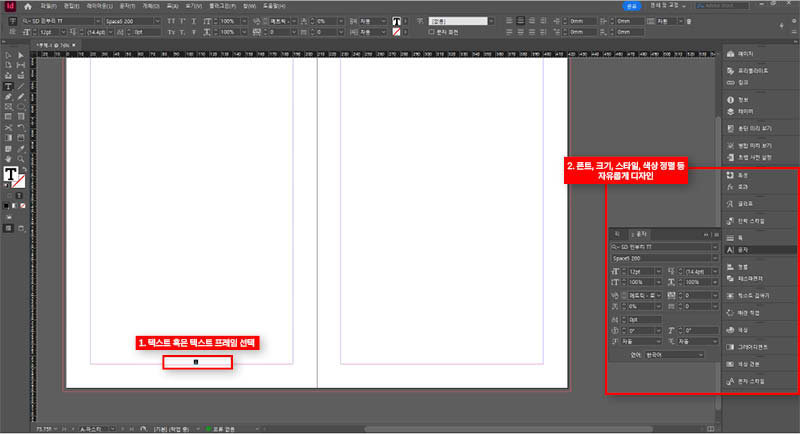Screen dimensions: 800x434
Task: Click the control bar stroke none swatch
Action: tap(396, 32)
